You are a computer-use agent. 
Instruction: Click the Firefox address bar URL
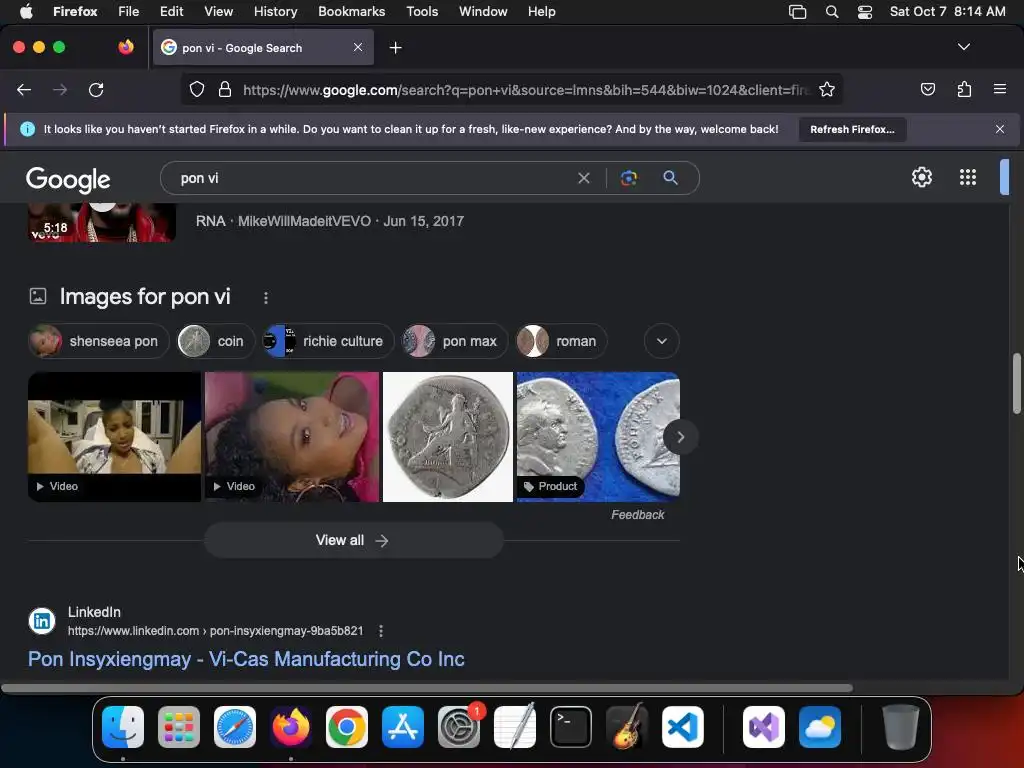[x=526, y=89]
